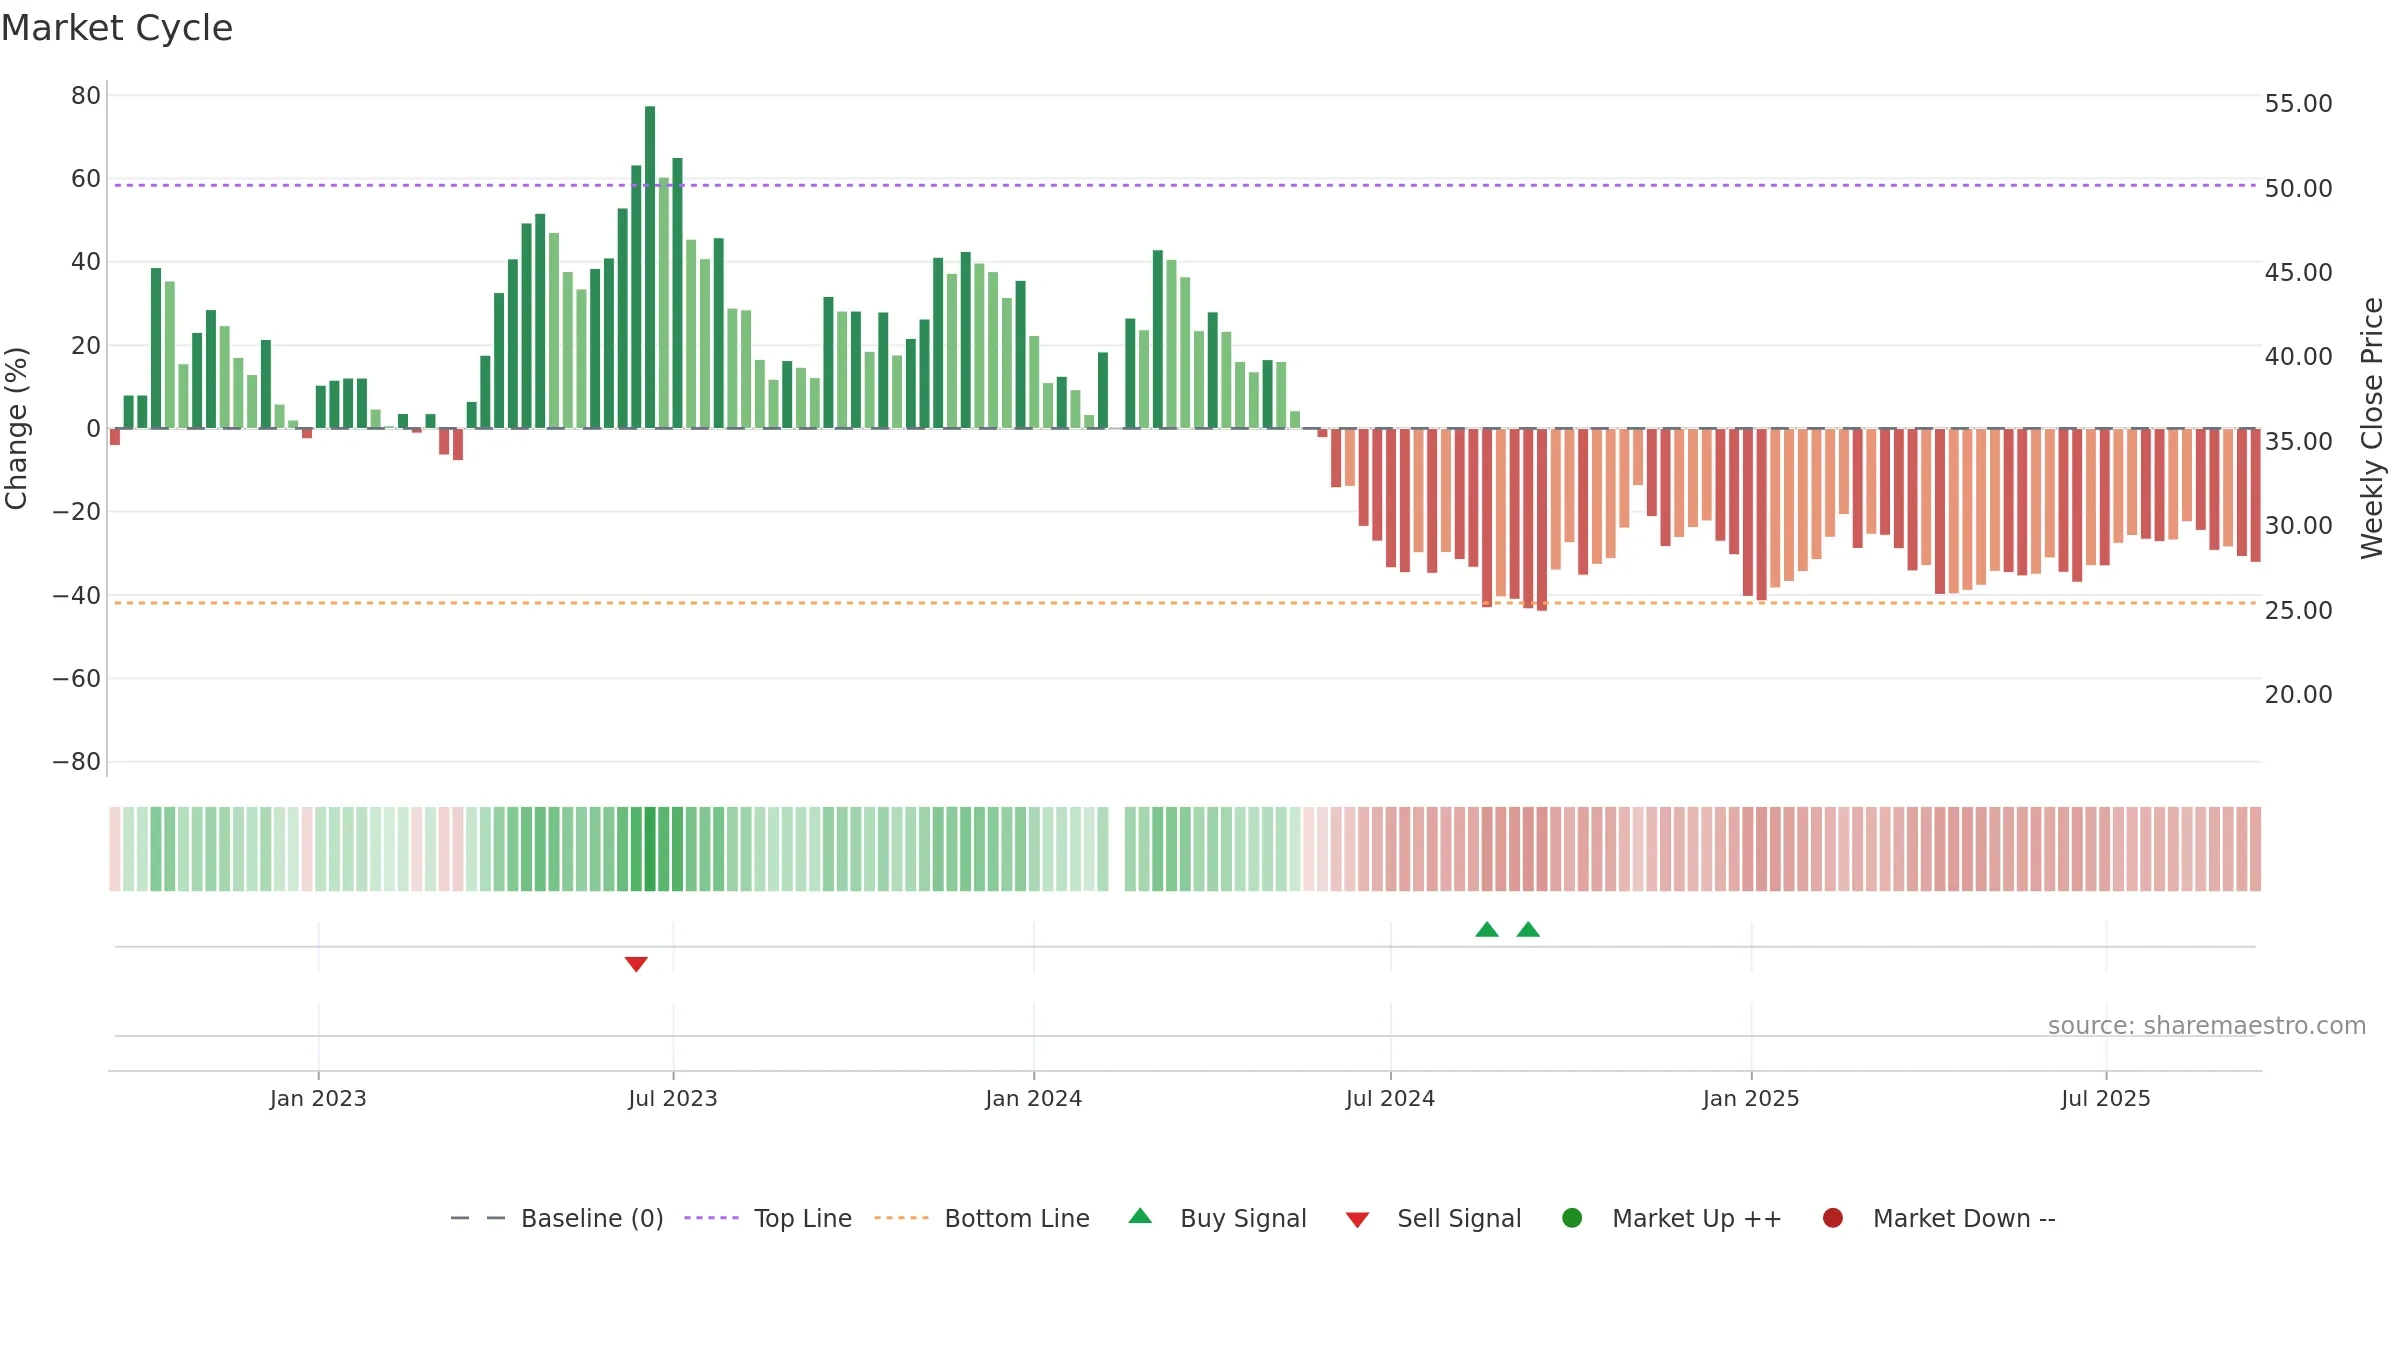This screenshot has width=2400, height=1350.
Task: Click the 50.00 price axis label
Action: click(x=2298, y=188)
